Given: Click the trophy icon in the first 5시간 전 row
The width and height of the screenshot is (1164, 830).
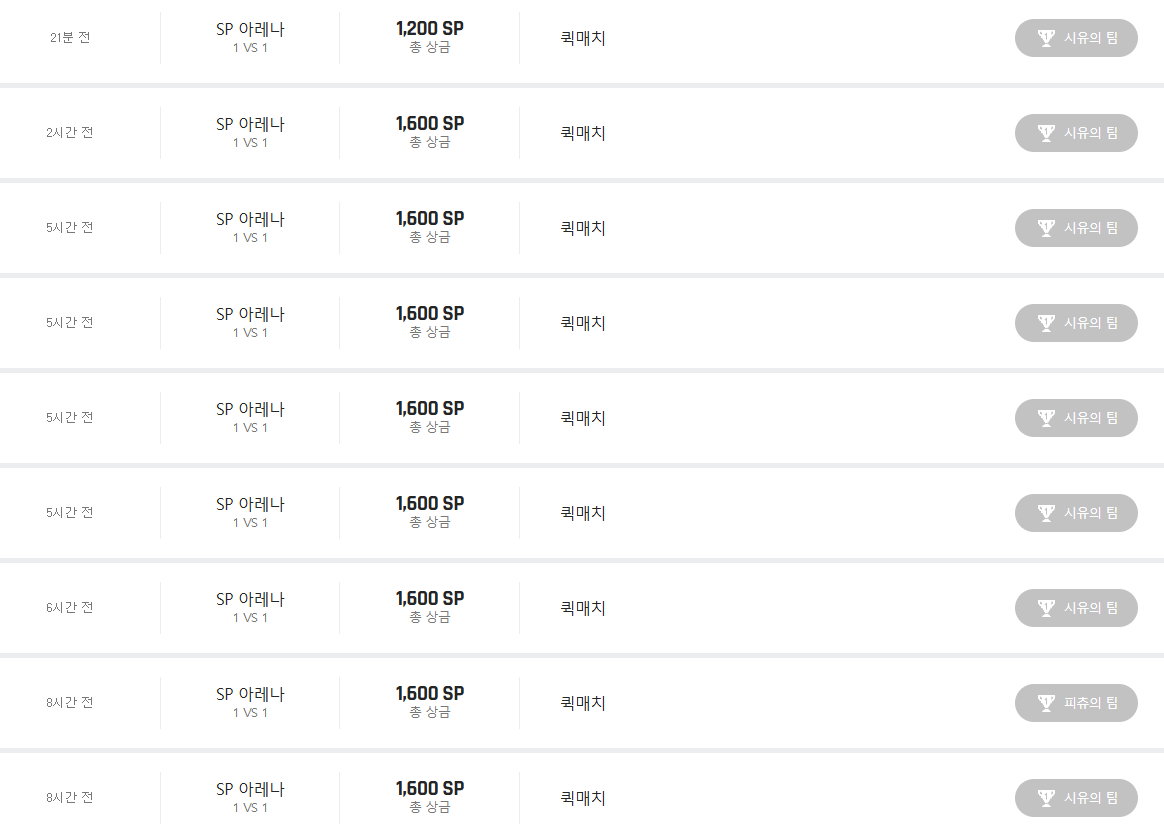Looking at the screenshot, I should [x=1046, y=228].
